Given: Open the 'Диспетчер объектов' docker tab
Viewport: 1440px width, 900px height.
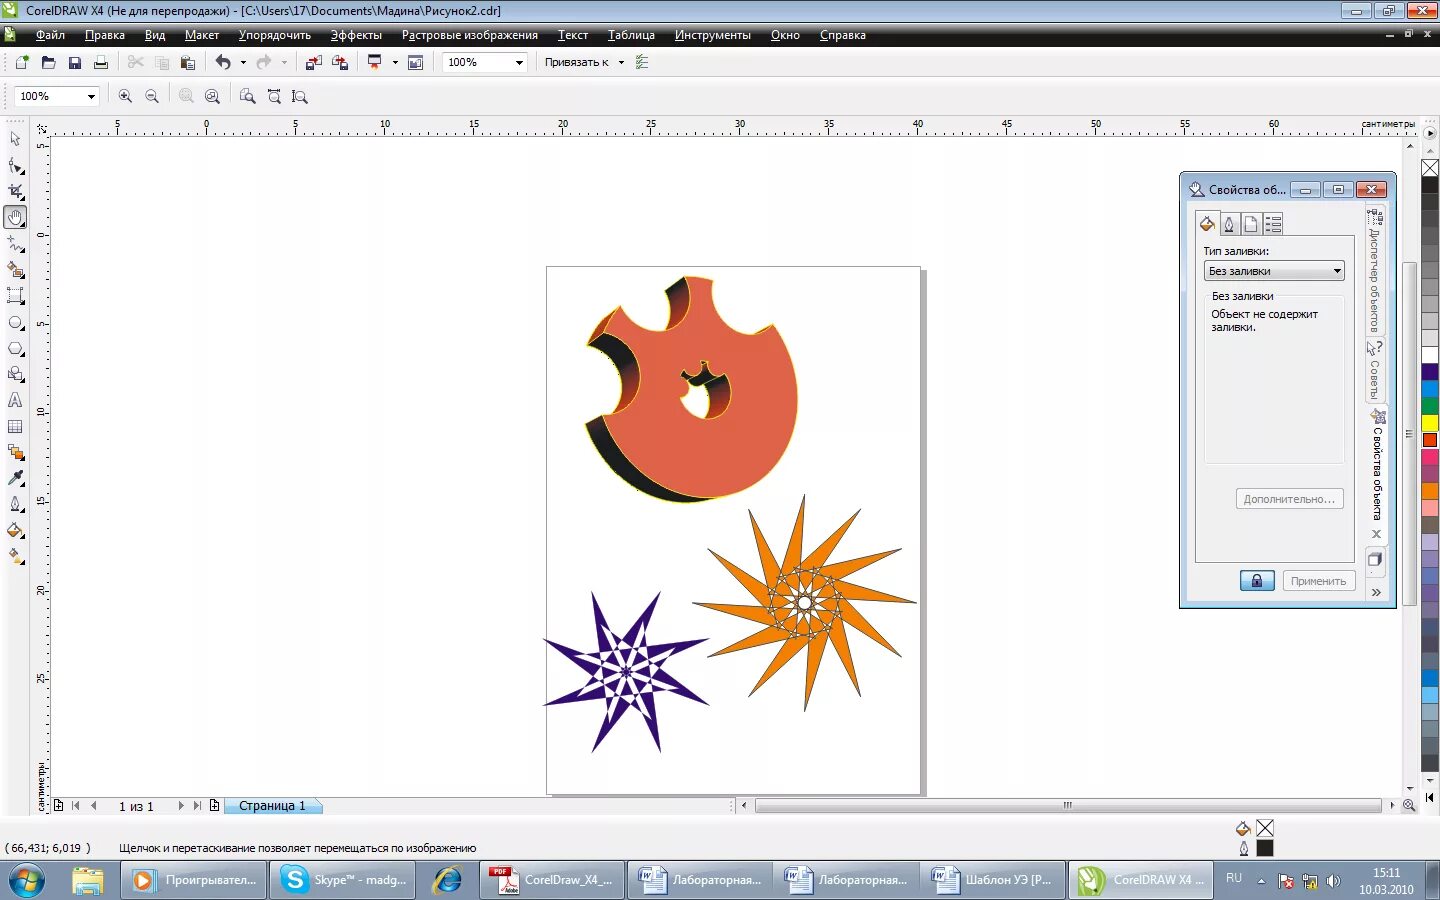Looking at the screenshot, I should (x=1375, y=271).
